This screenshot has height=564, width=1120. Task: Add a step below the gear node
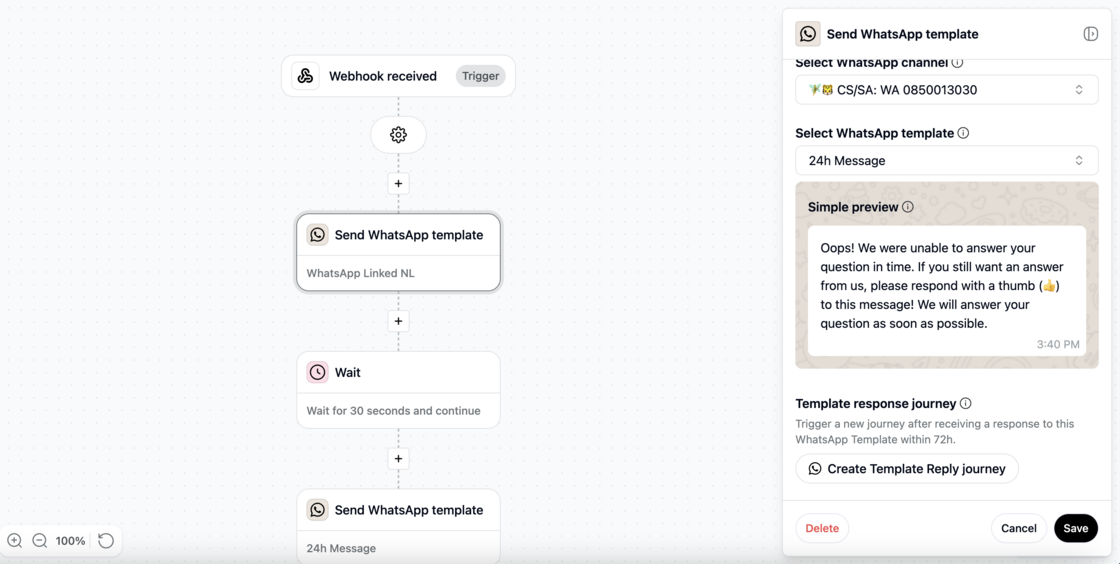click(x=399, y=183)
